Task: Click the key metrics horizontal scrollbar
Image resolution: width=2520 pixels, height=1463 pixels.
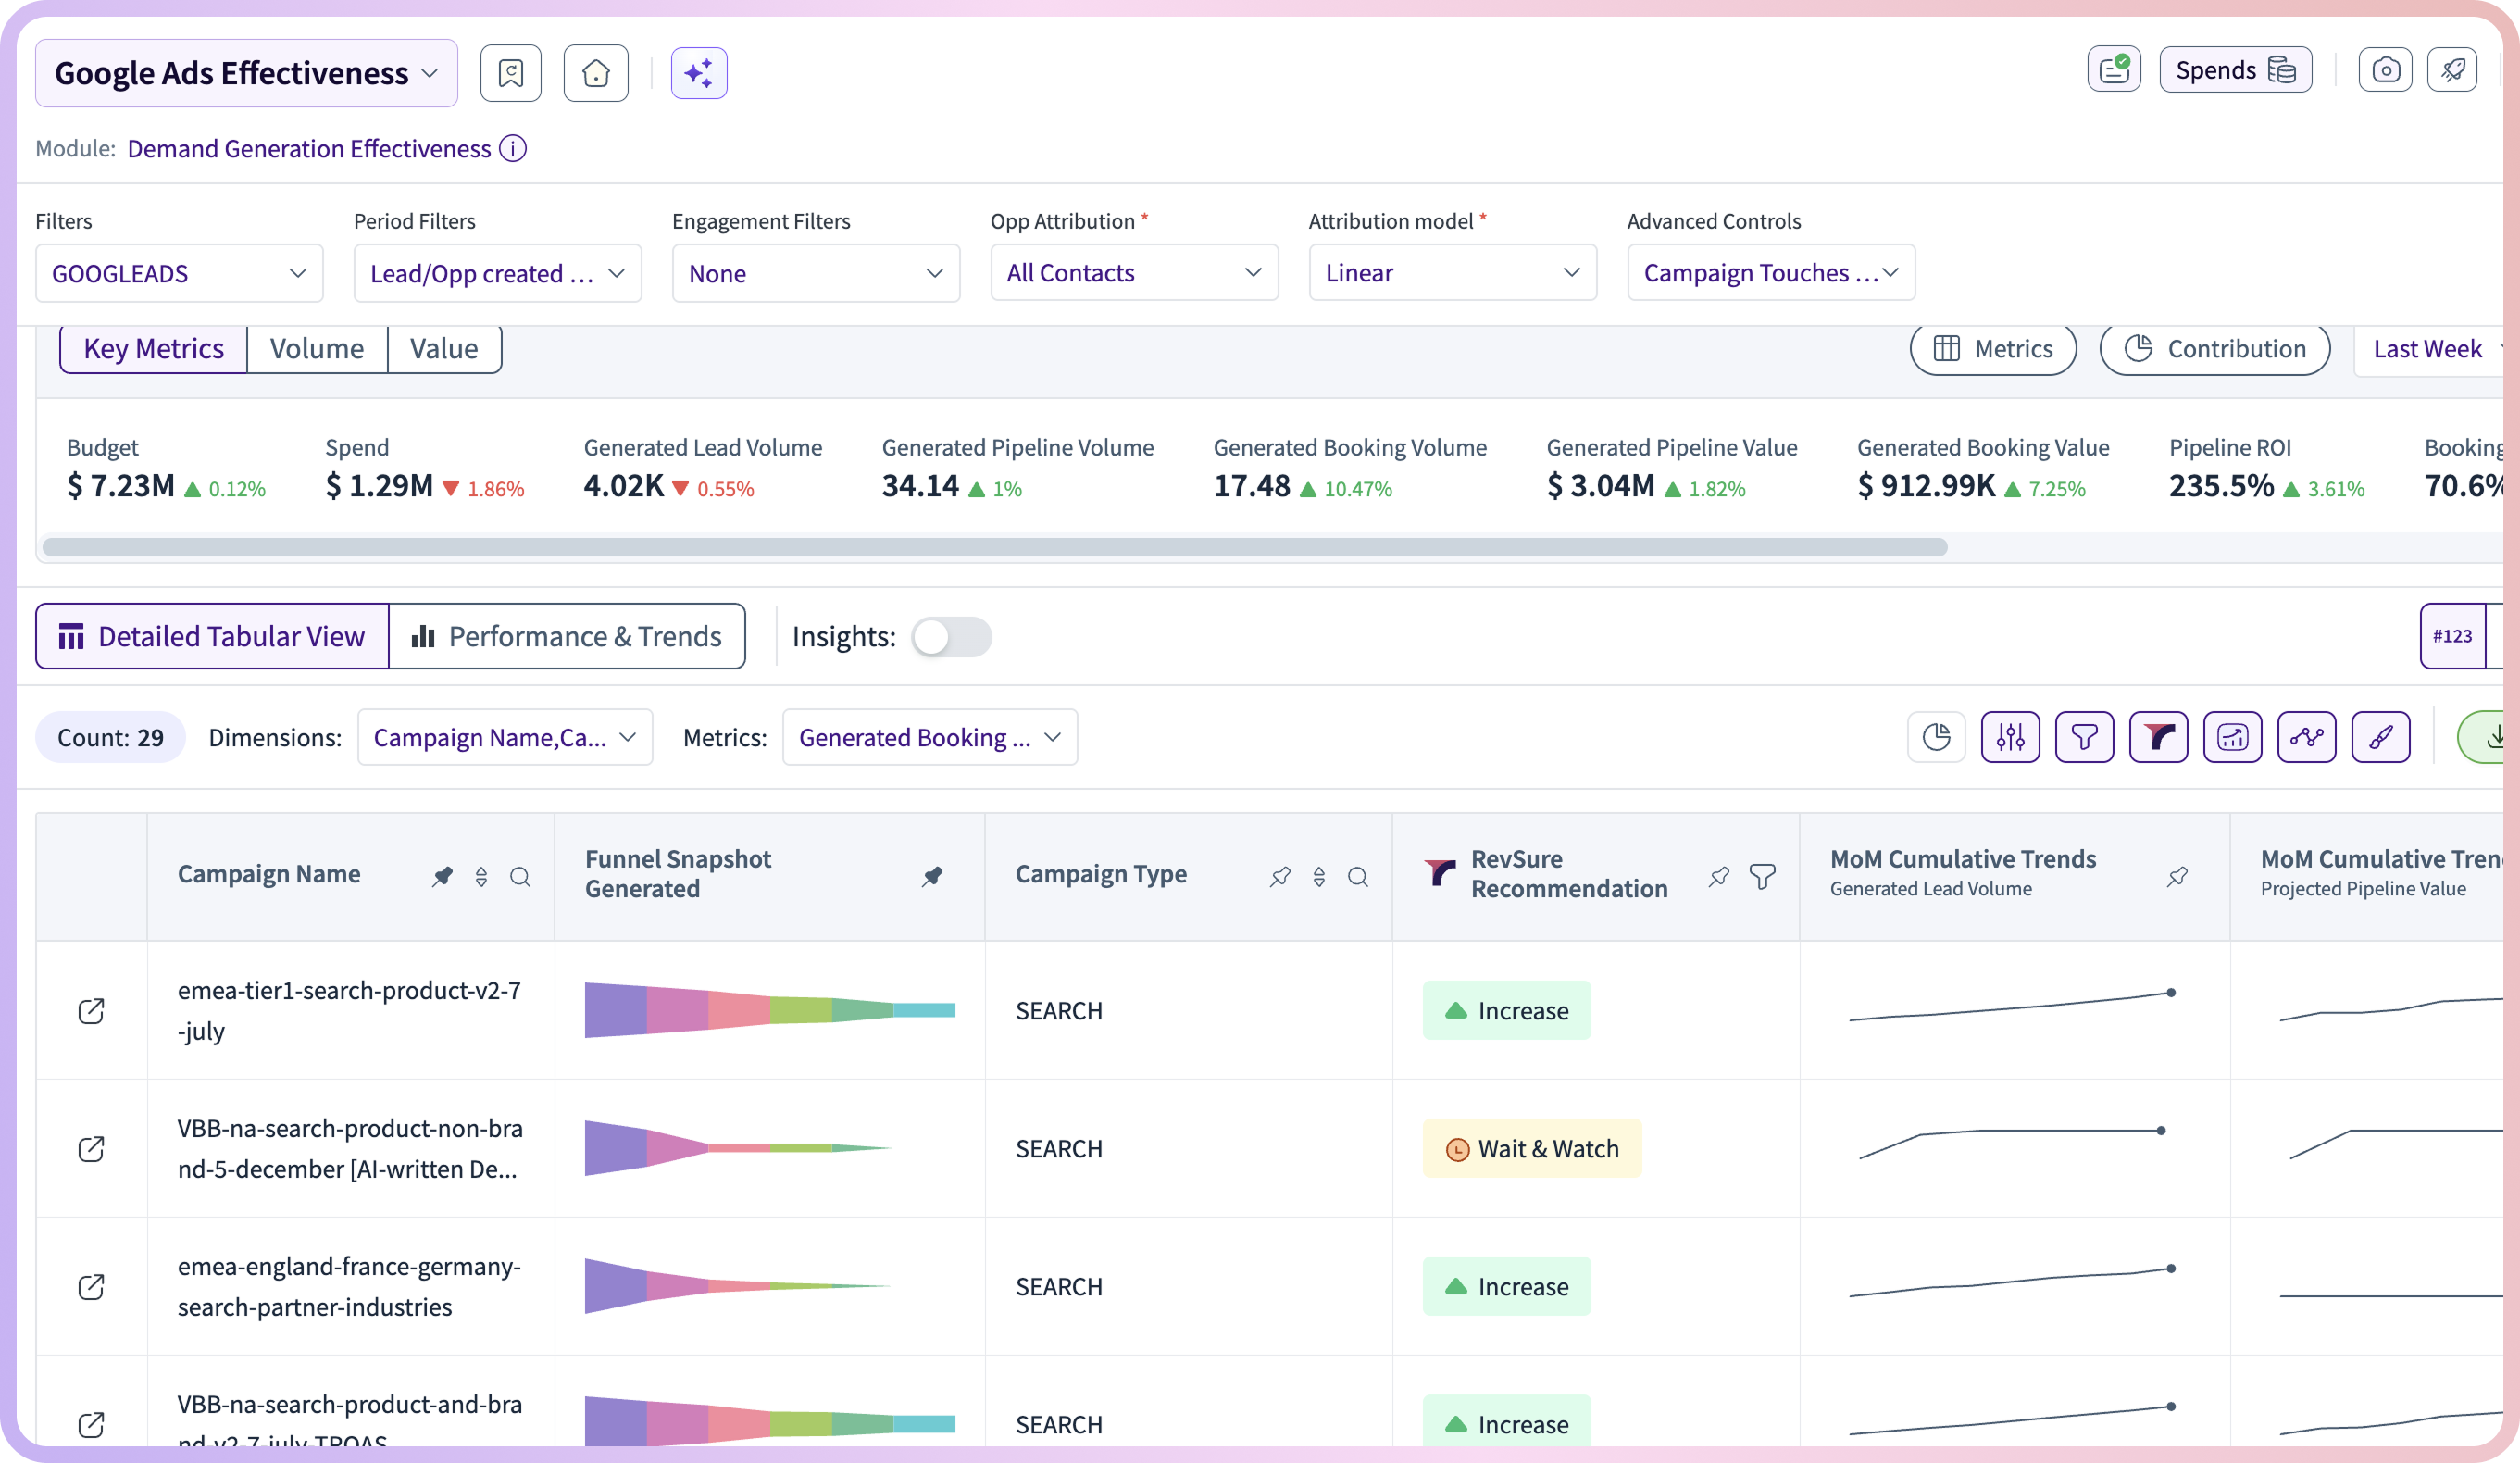Action: pyautogui.click(x=995, y=547)
